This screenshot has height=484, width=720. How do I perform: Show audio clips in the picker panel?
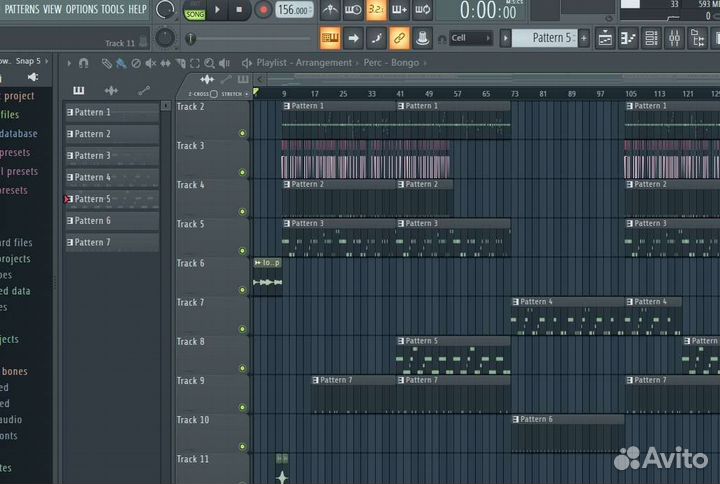point(110,91)
